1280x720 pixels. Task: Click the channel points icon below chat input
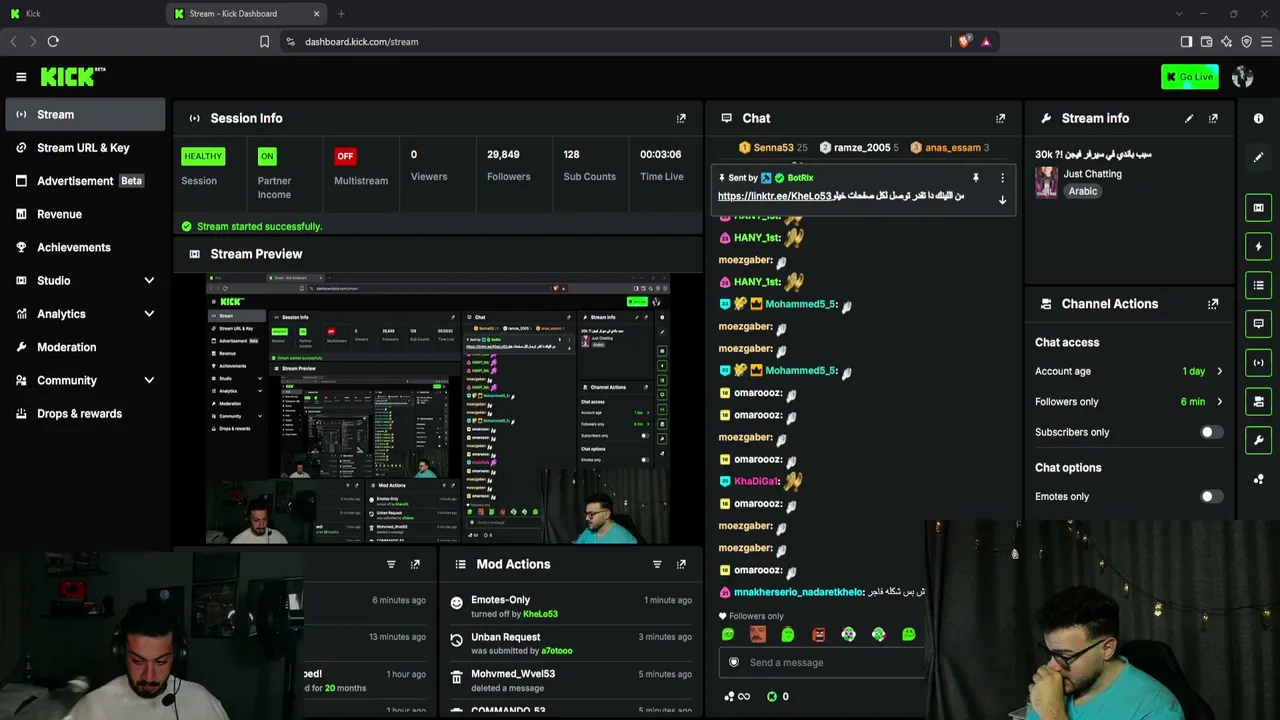tap(730, 697)
